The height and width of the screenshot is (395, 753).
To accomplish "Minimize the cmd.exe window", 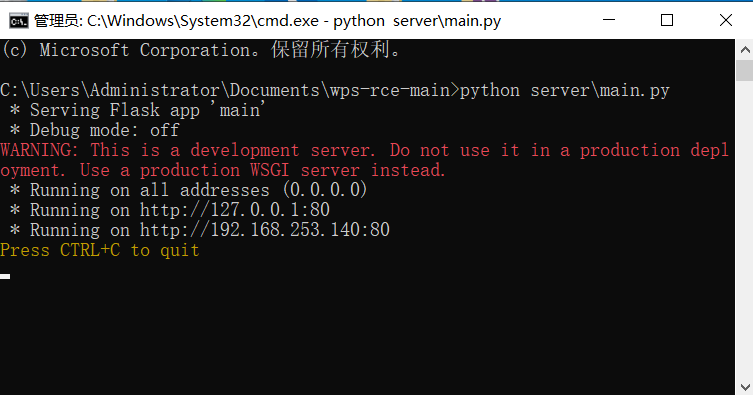I will tap(609, 20).
